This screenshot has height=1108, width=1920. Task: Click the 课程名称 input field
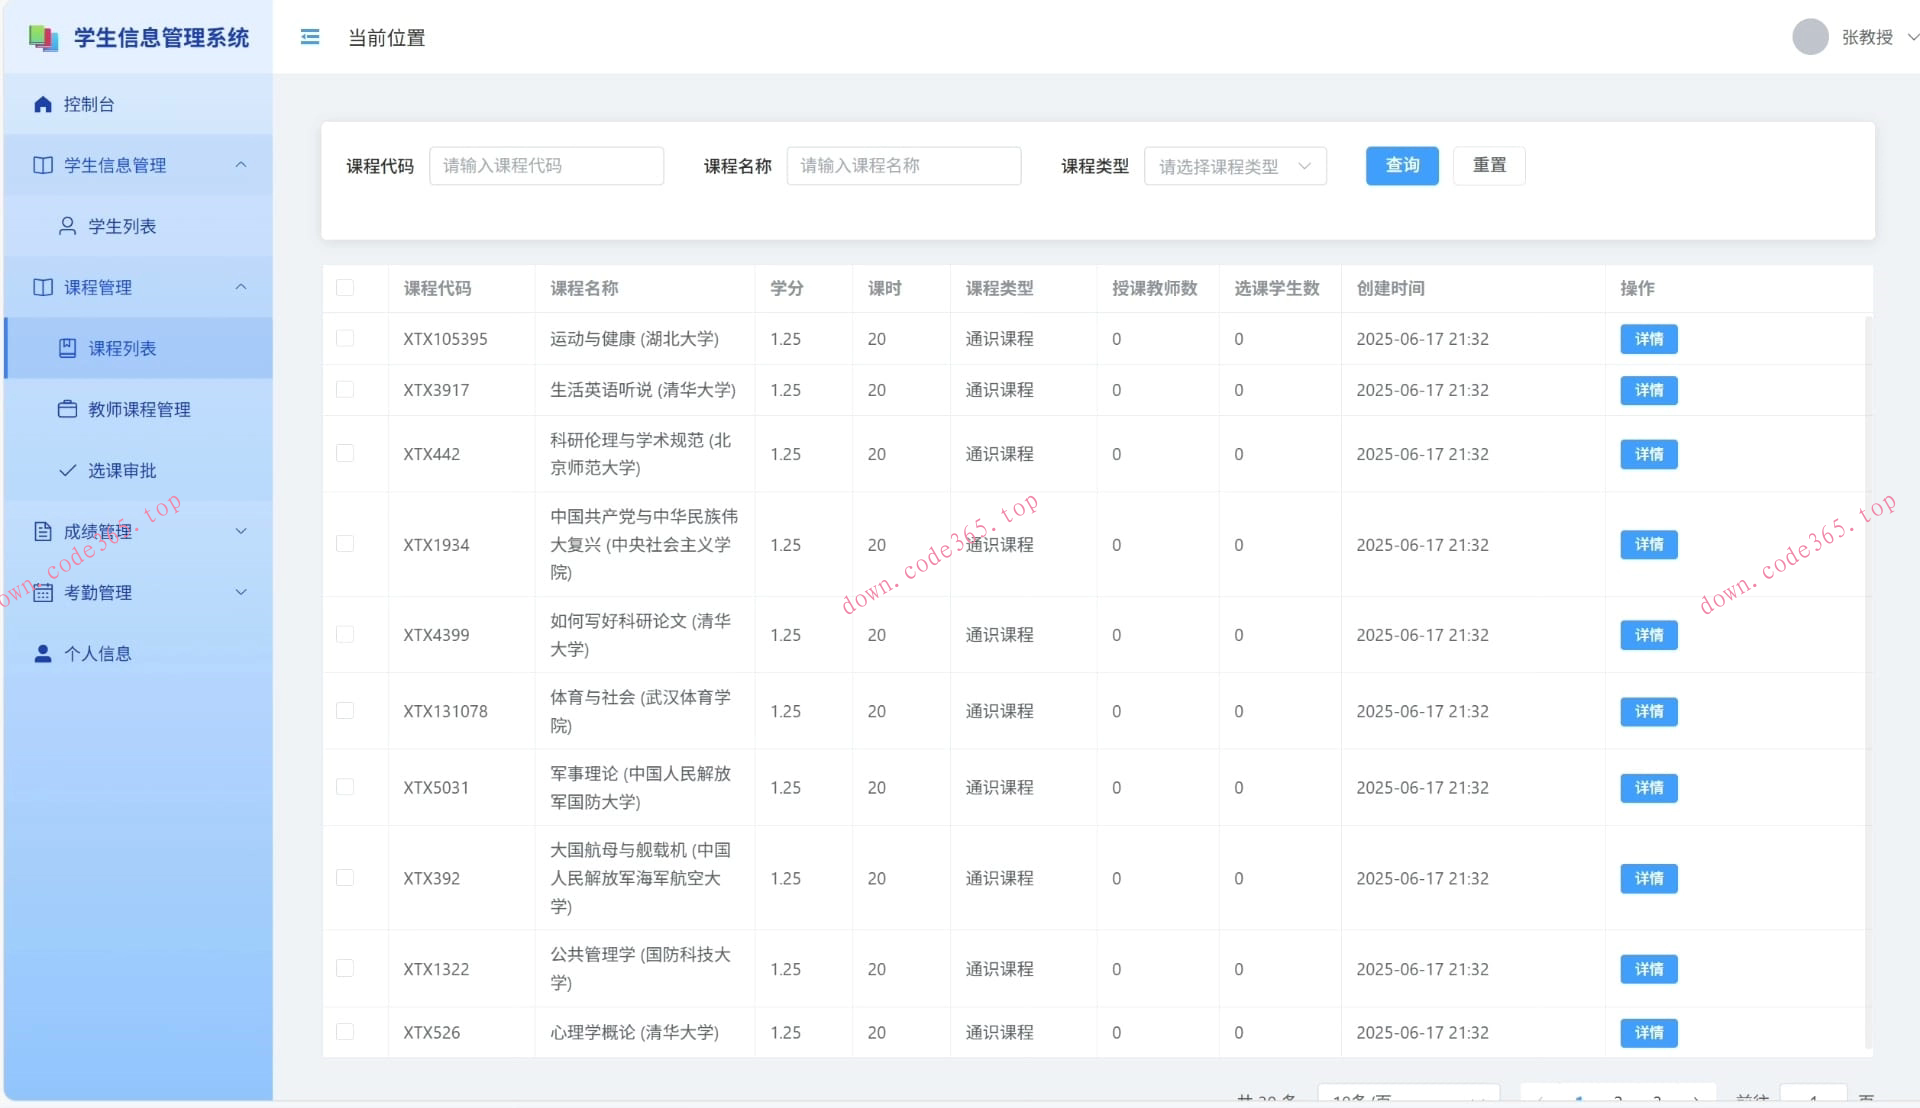[903, 166]
